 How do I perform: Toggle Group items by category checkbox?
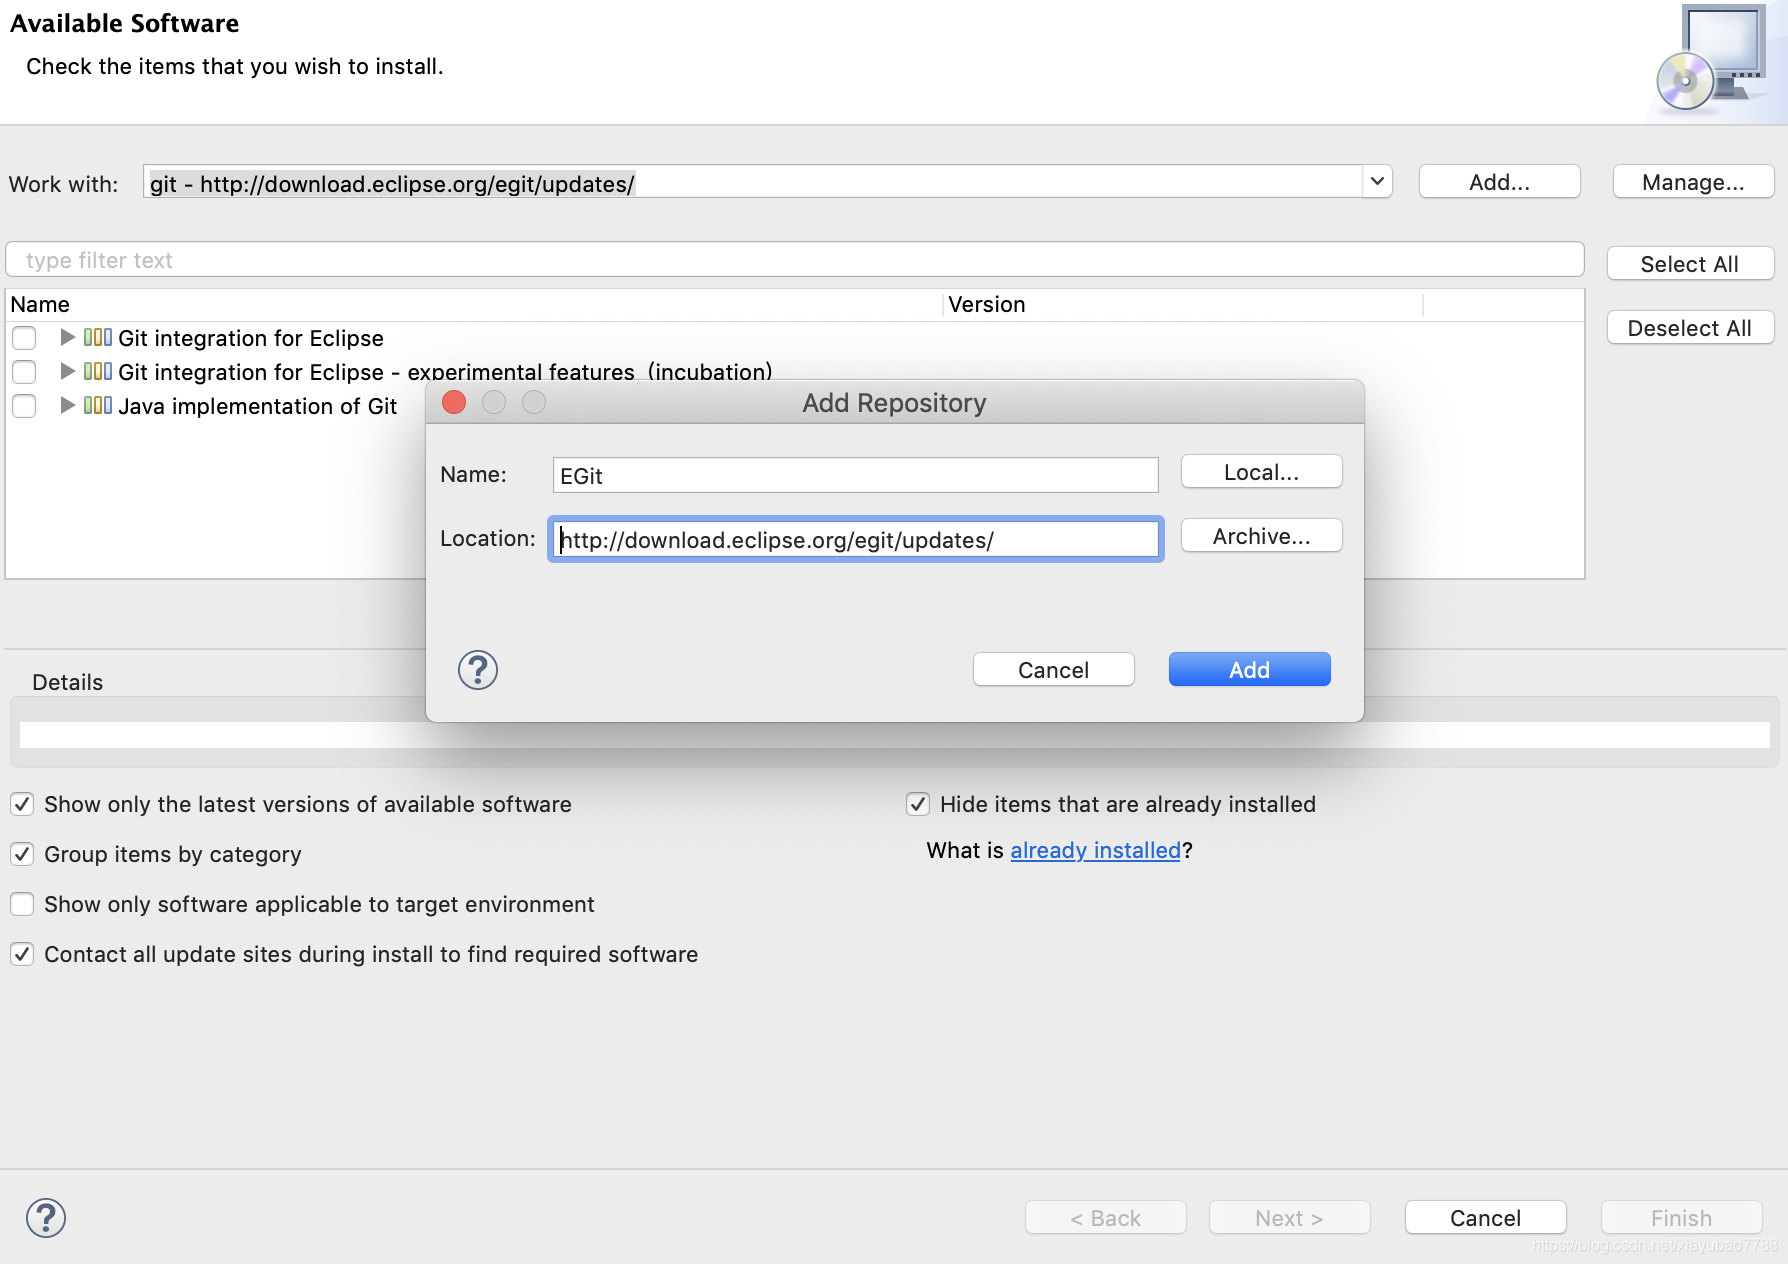[x=22, y=854]
